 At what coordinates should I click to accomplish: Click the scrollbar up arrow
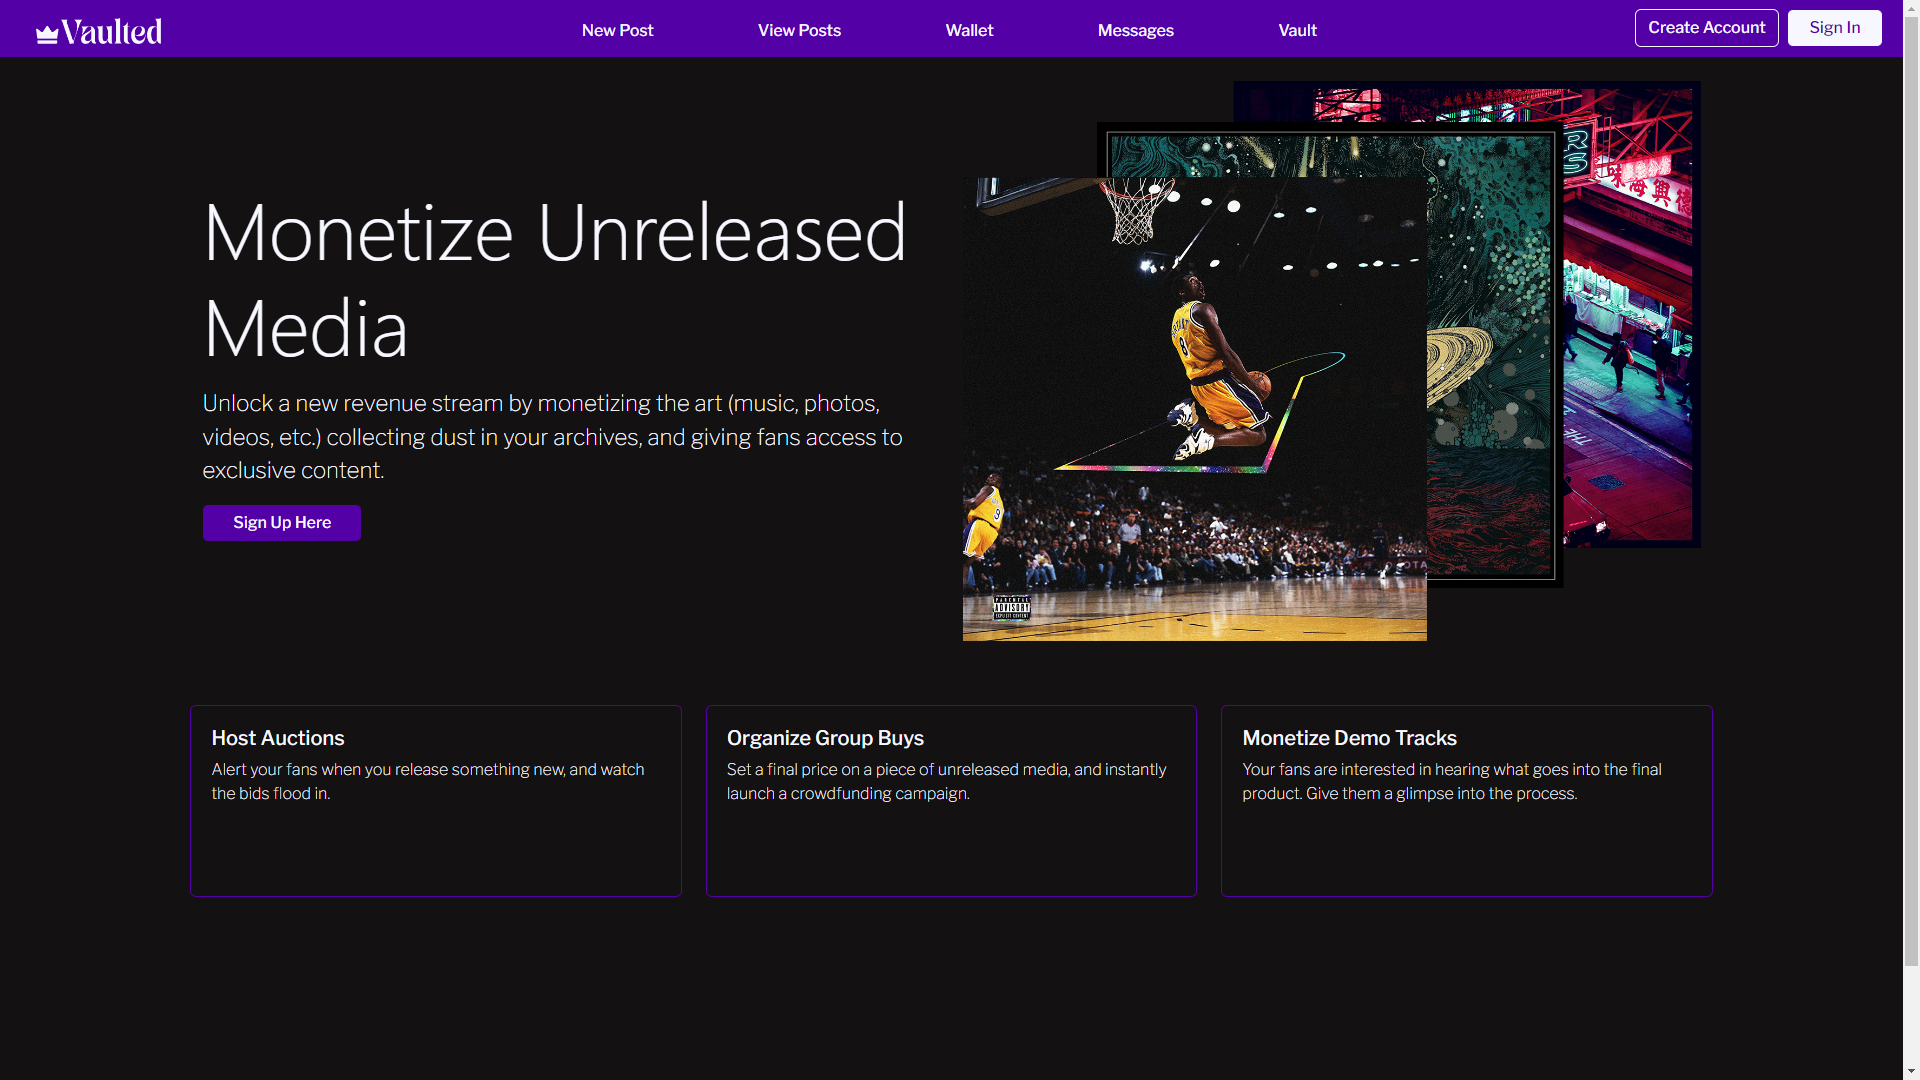point(1911,8)
